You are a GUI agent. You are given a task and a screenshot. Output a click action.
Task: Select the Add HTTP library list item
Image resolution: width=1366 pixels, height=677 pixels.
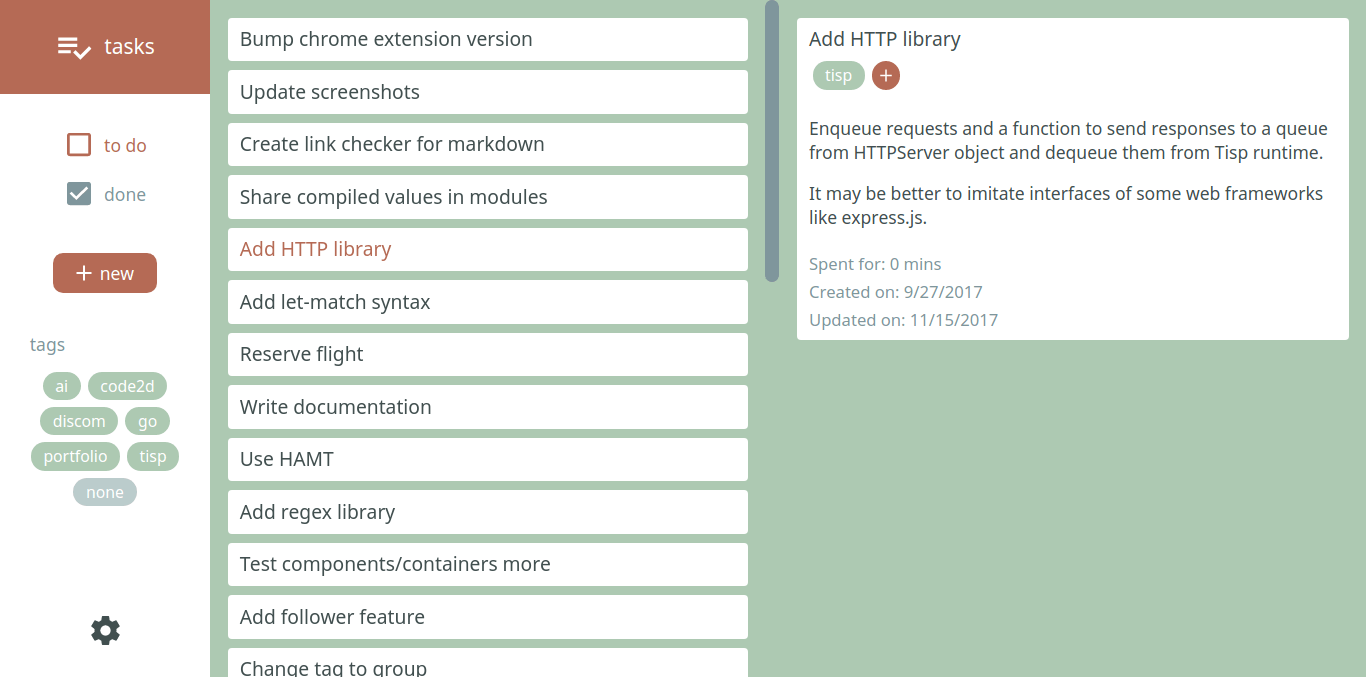pyautogui.click(x=488, y=249)
